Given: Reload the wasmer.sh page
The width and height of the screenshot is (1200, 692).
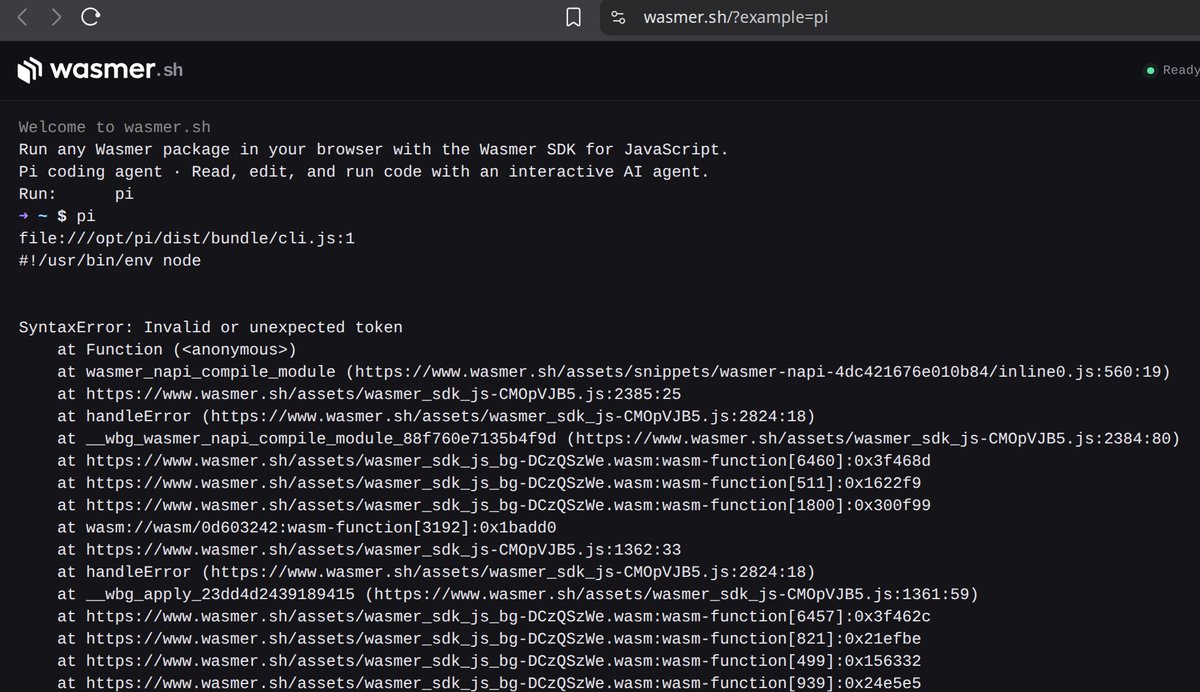Looking at the screenshot, I should tap(90, 17).
